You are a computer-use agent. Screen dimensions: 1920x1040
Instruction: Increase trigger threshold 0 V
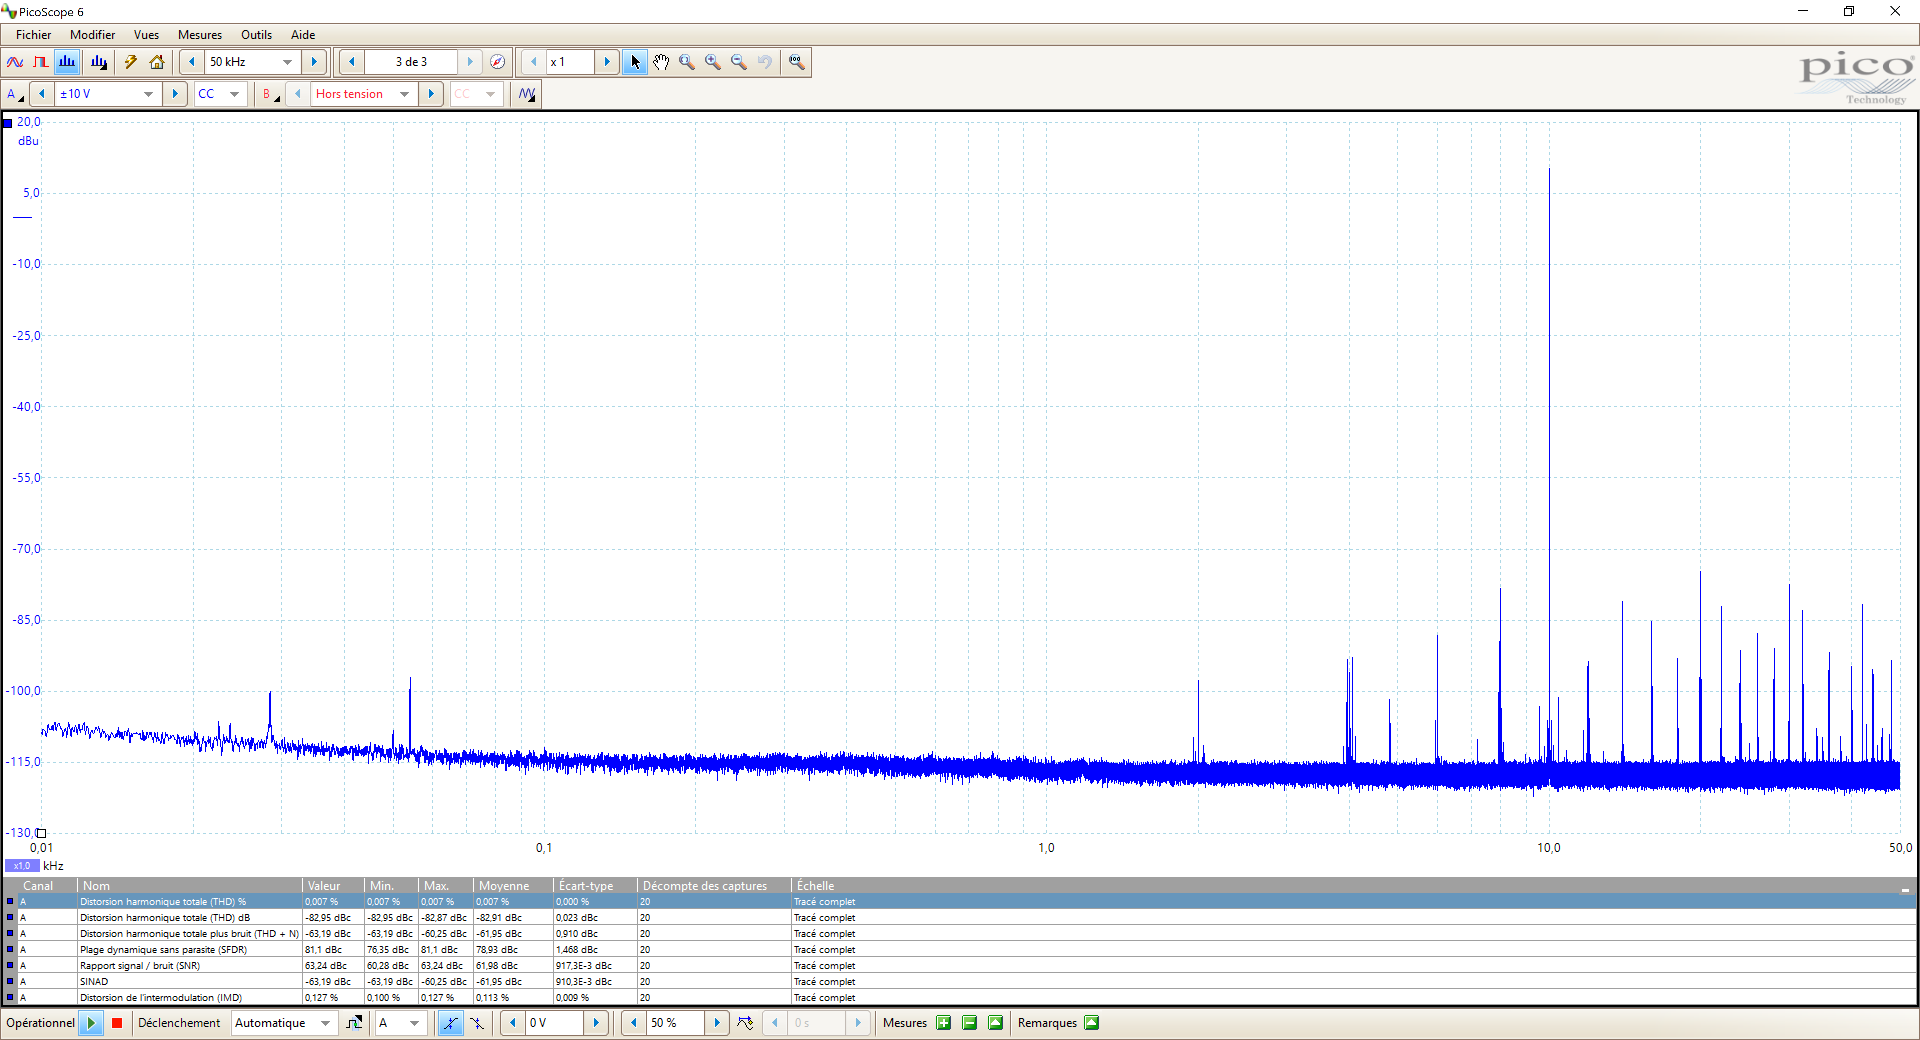[596, 1023]
